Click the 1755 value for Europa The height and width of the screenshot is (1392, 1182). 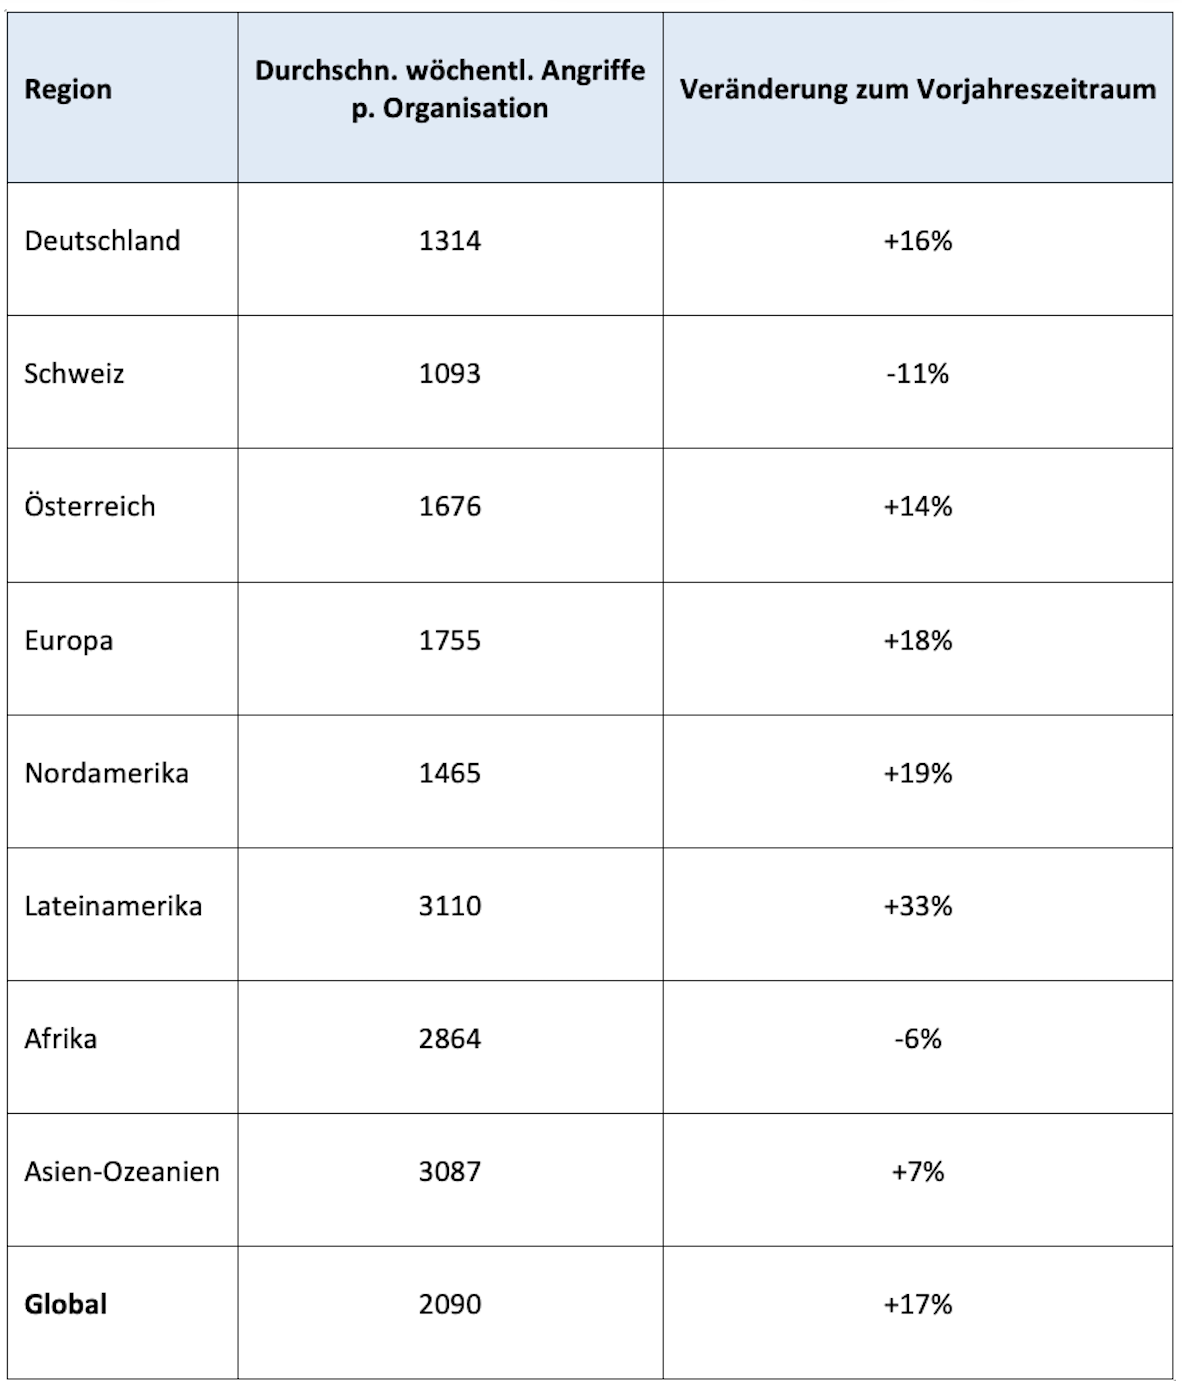450,641
